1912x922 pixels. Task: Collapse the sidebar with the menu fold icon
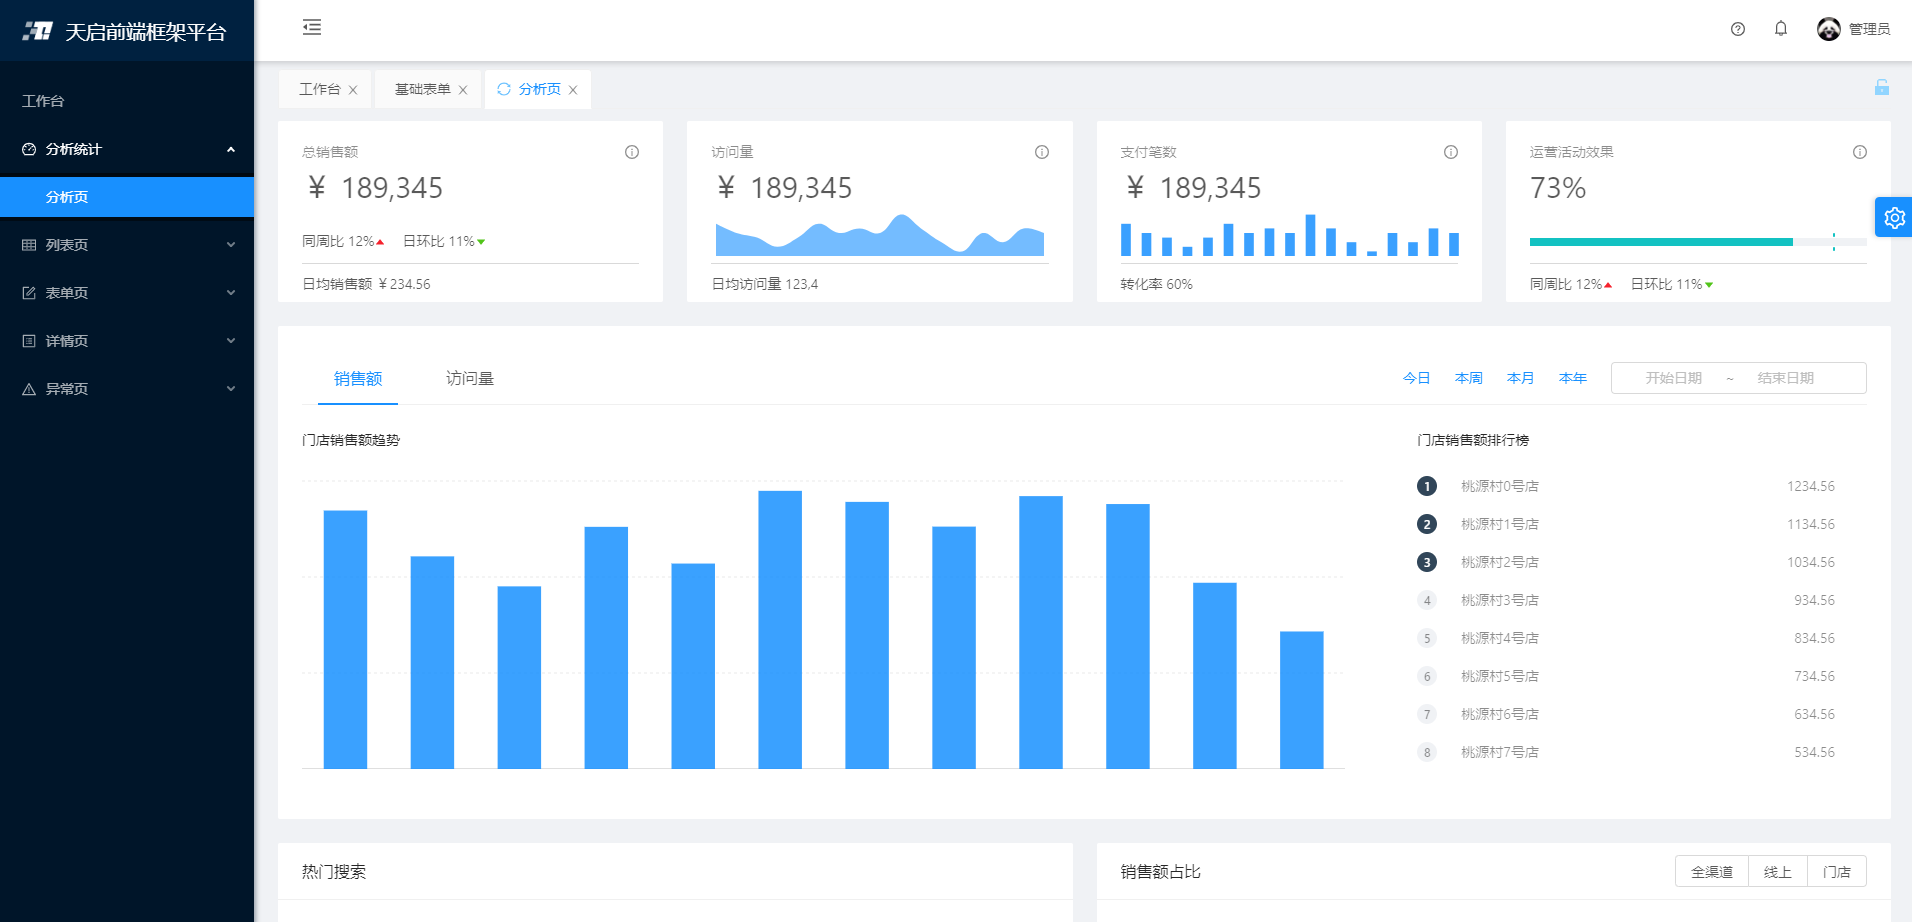pyautogui.click(x=312, y=27)
